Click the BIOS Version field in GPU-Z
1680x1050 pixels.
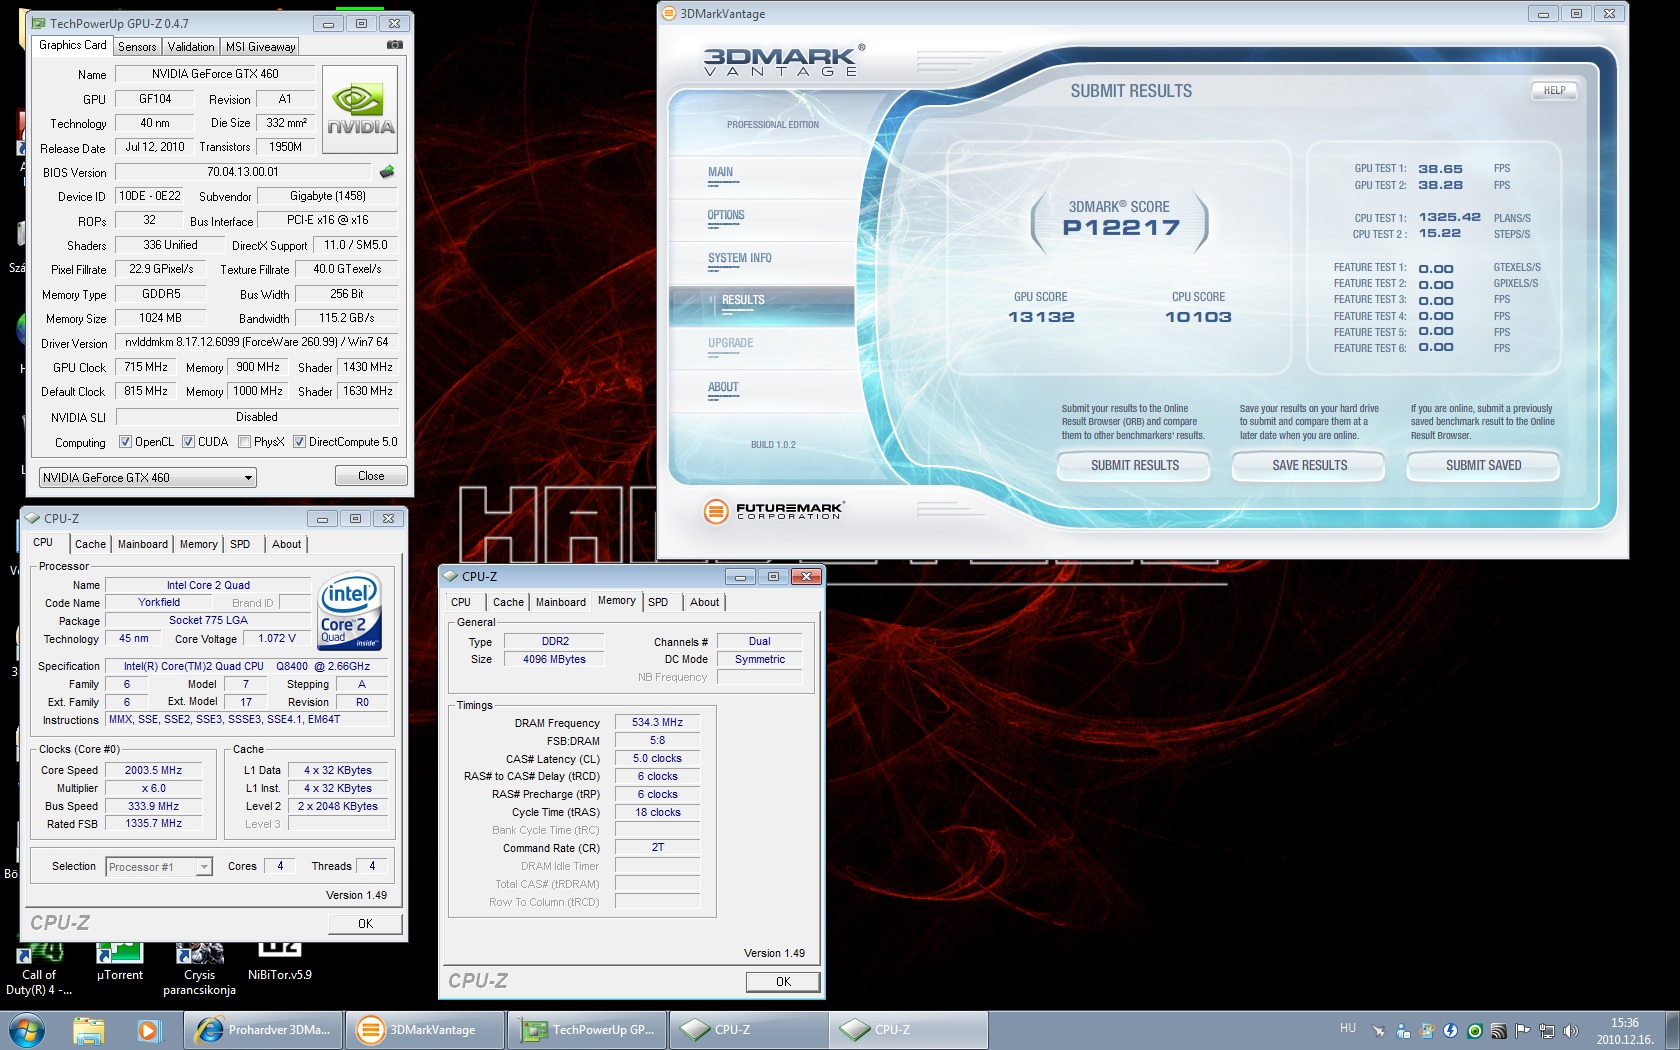243,172
